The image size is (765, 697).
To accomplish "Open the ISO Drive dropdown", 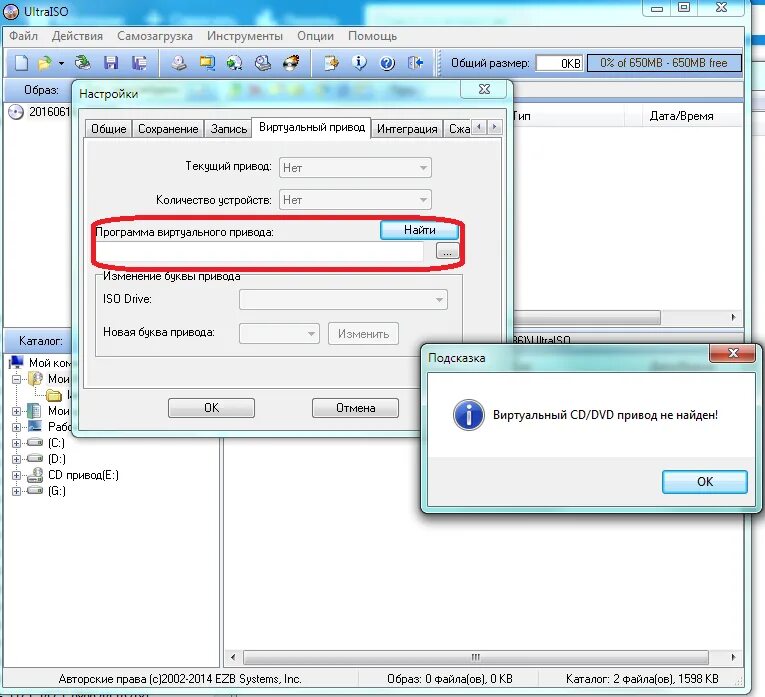I will 343,299.
